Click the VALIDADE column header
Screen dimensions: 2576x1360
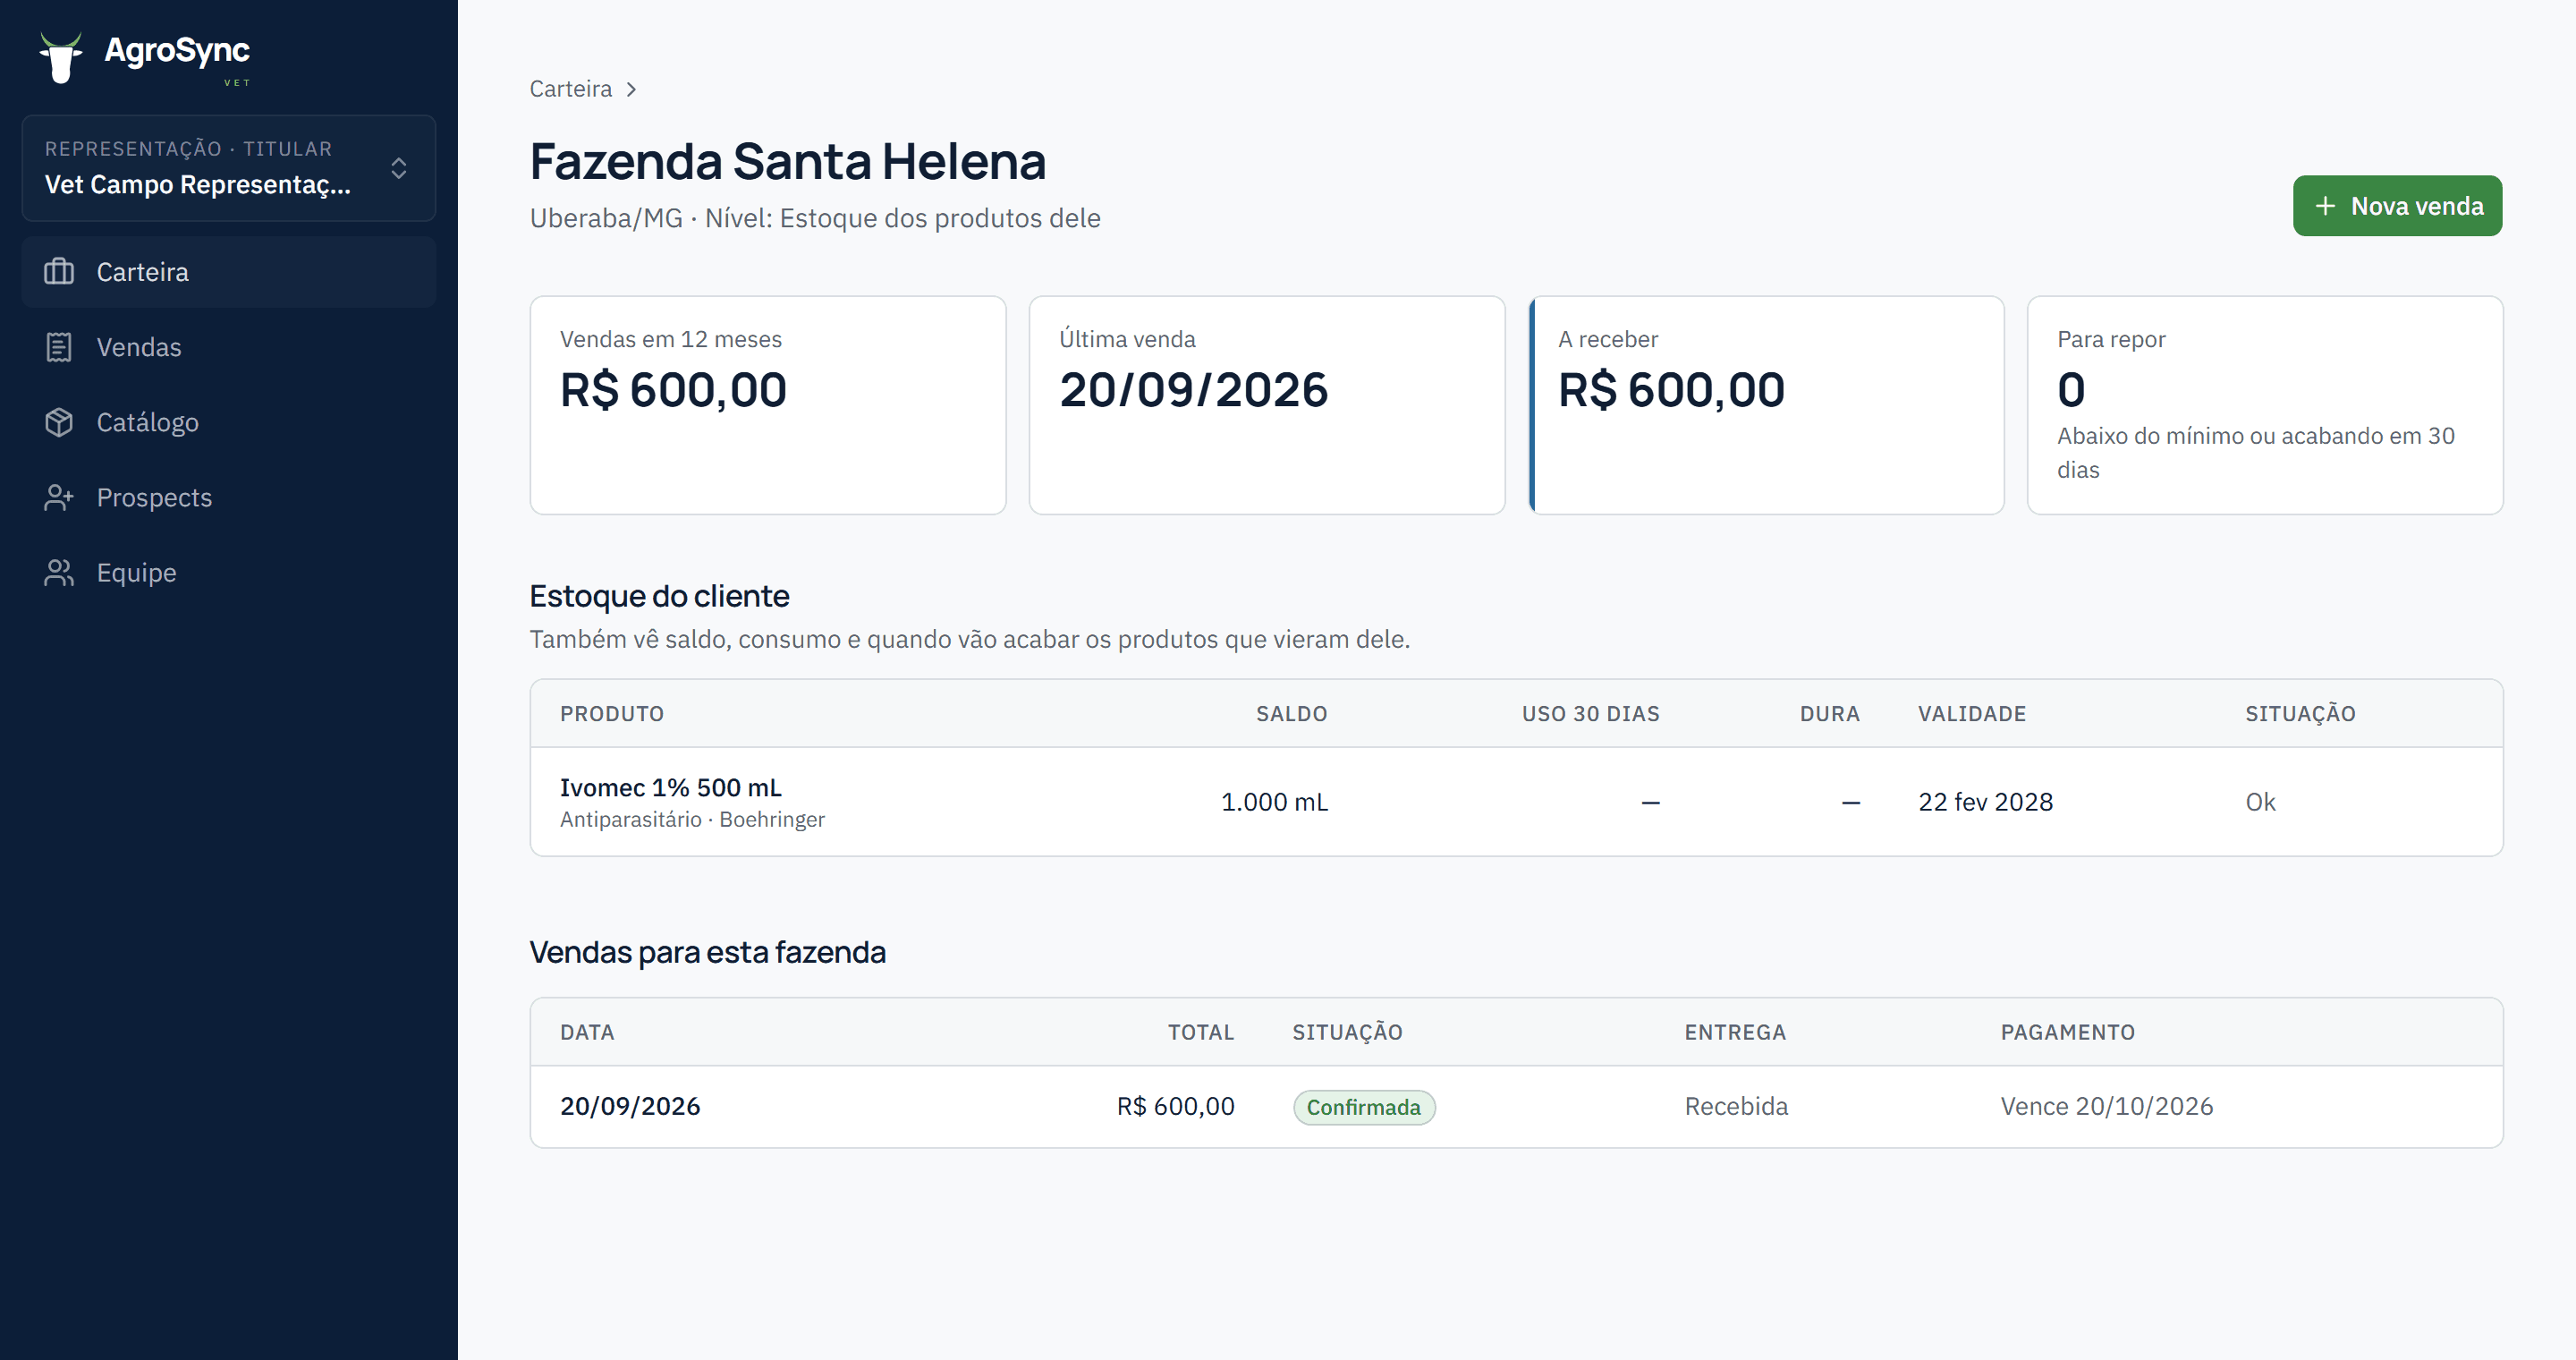click(1971, 714)
